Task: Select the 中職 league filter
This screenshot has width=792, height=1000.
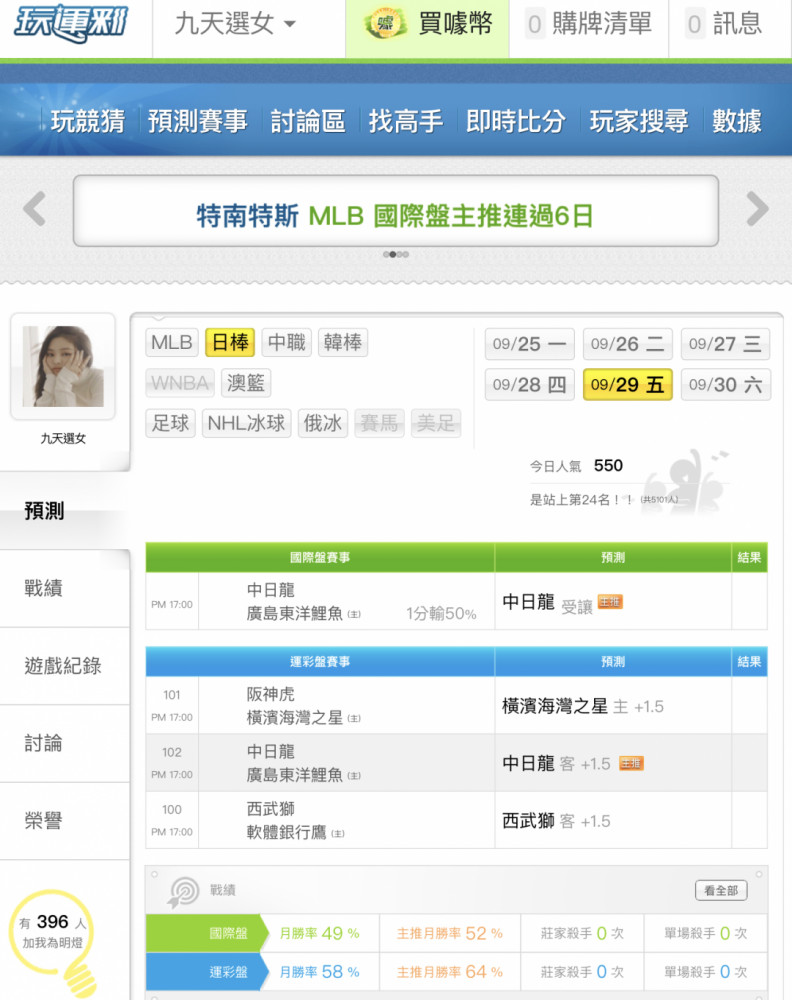Action: (286, 342)
